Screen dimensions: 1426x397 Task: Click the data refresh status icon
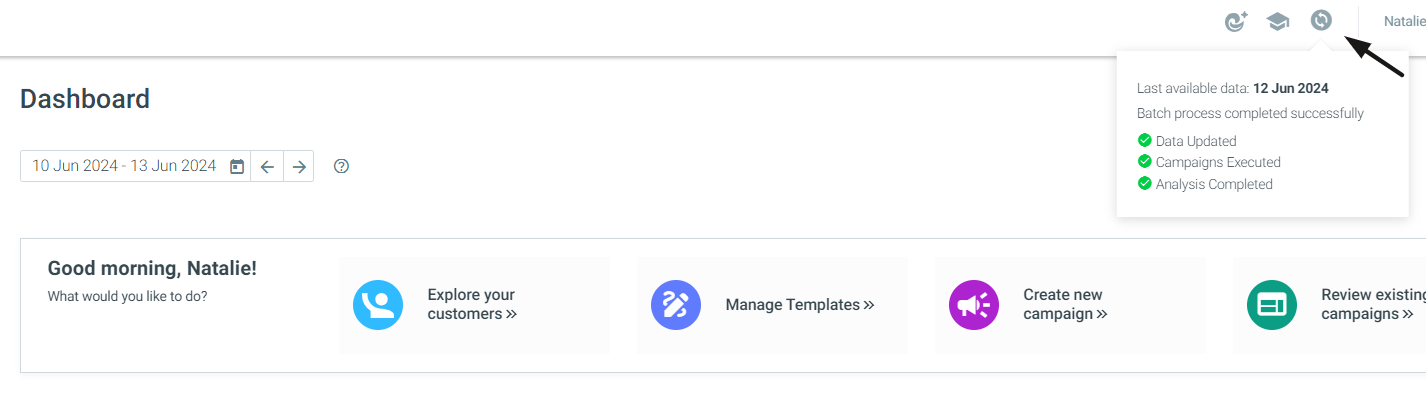pyautogui.click(x=1321, y=20)
